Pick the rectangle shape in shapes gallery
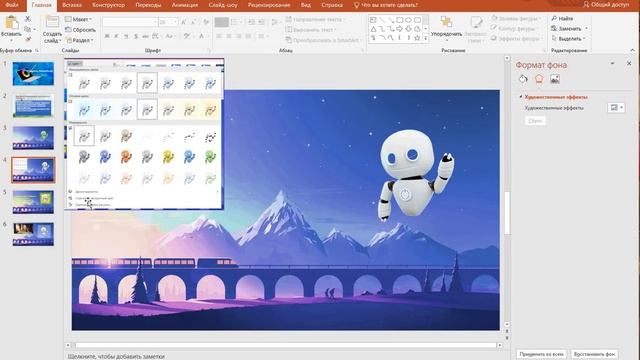The width and height of the screenshot is (640, 360). tap(400, 20)
